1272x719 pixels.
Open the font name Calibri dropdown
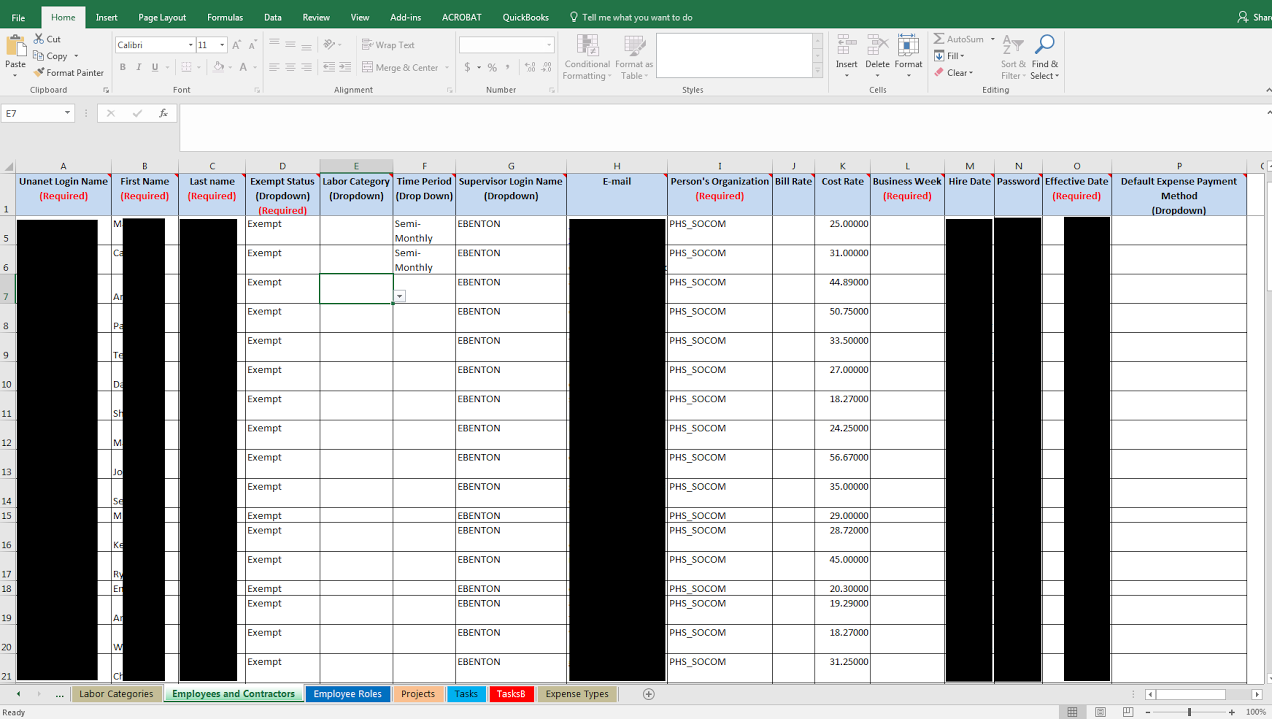(190, 45)
